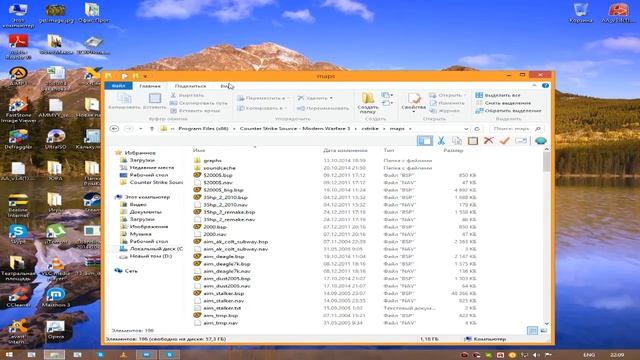The height and width of the screenshot is (360, 640).
Task: Open Defraggler desktop icon
Action: point(18,139)
